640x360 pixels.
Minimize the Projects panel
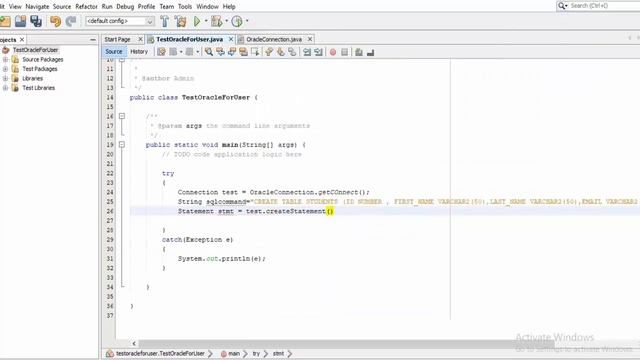pyautogui.click(x=93, y=40)
